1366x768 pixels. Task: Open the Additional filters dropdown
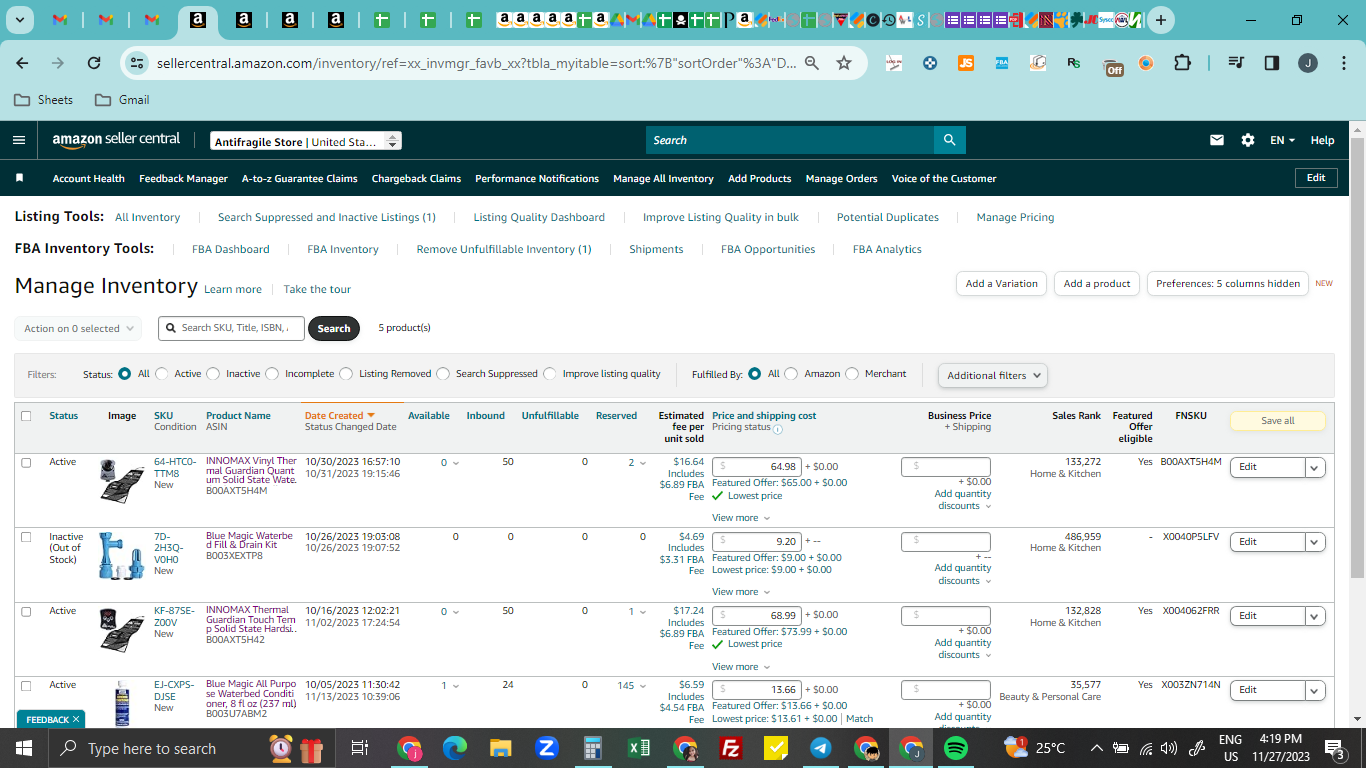point(993,375)
